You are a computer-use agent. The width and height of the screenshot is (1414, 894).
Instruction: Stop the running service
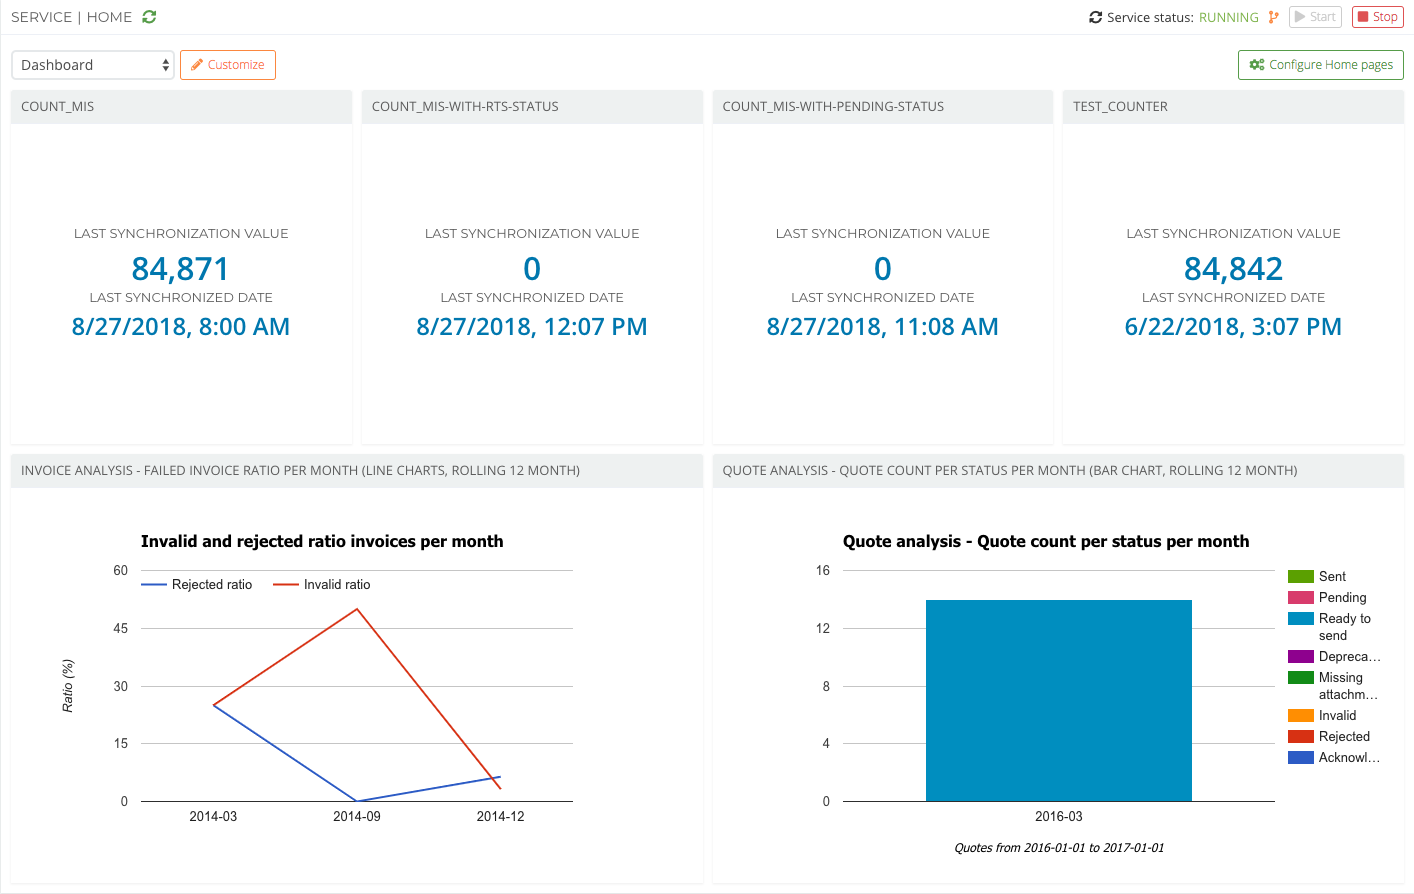pos(1377,17)
